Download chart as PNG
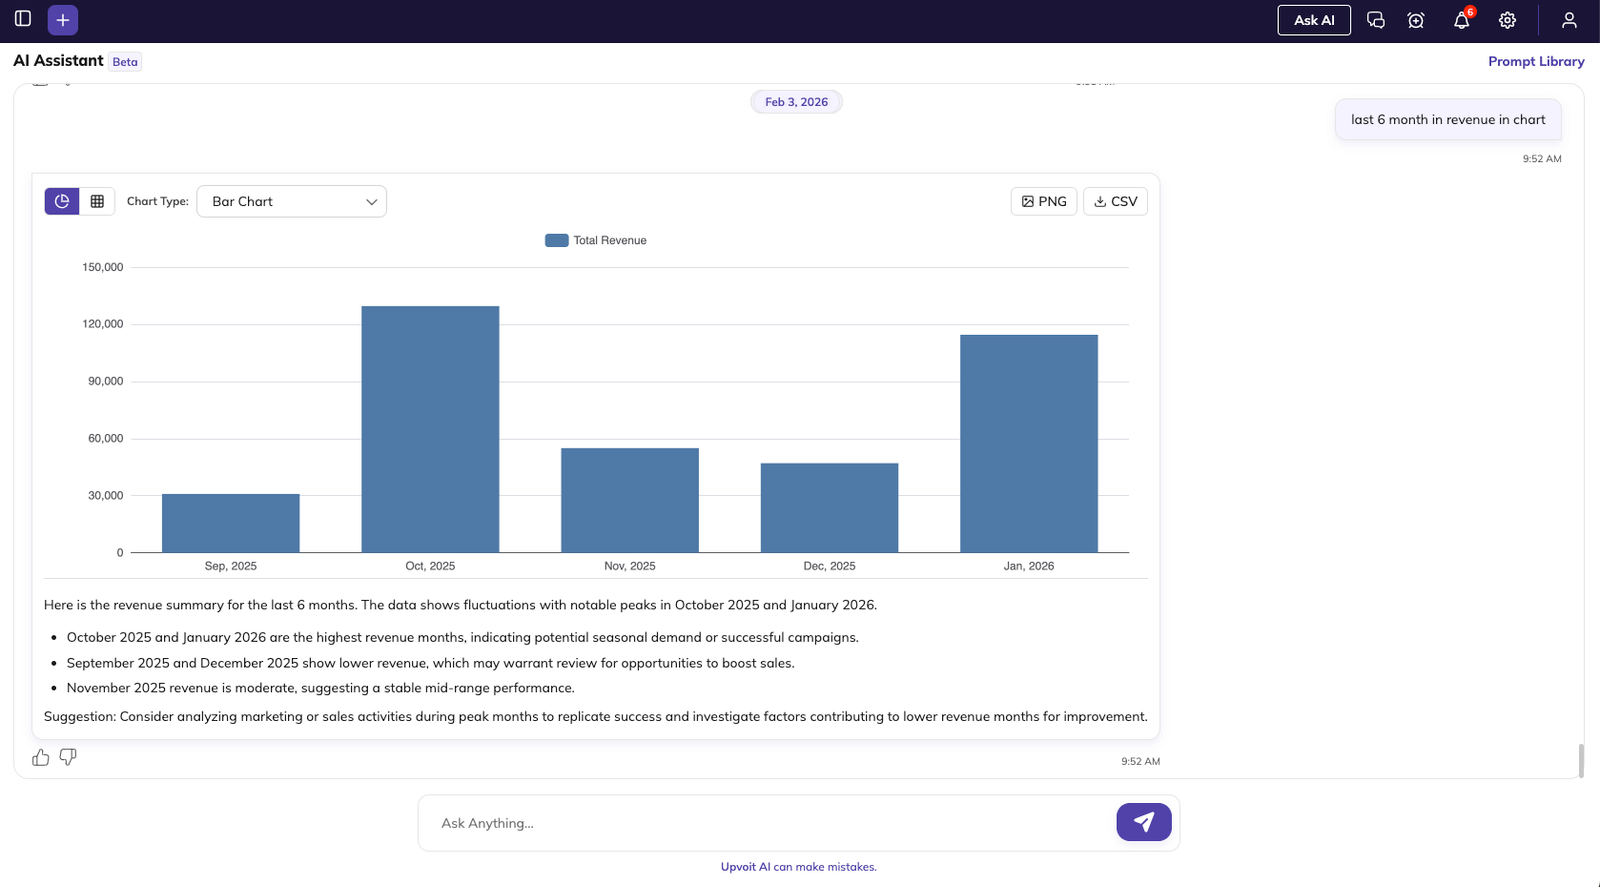The width and height of the screenshot is (1600, 887). click(x=1043, y=201)
